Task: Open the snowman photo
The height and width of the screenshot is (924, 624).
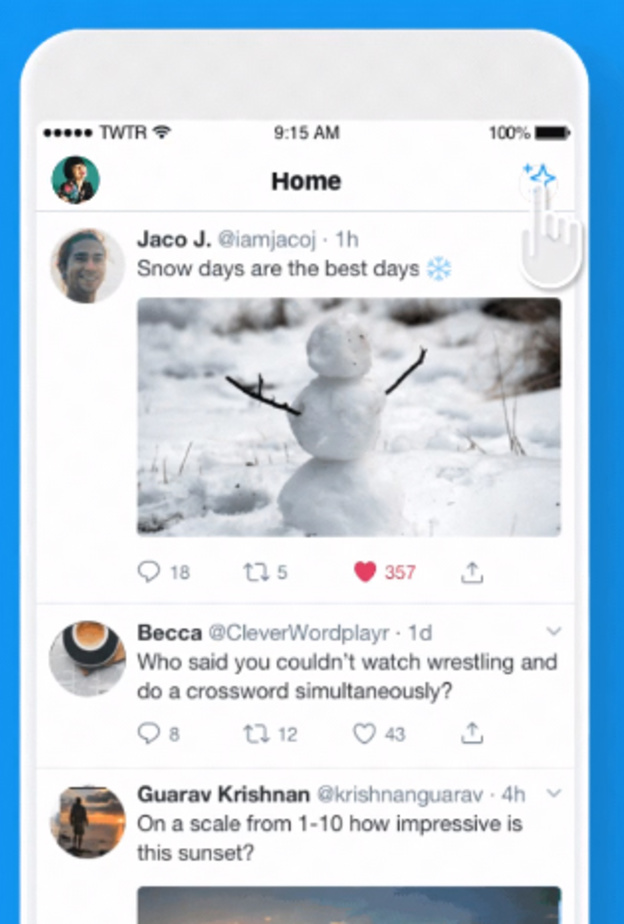Action: pos(349,417)
